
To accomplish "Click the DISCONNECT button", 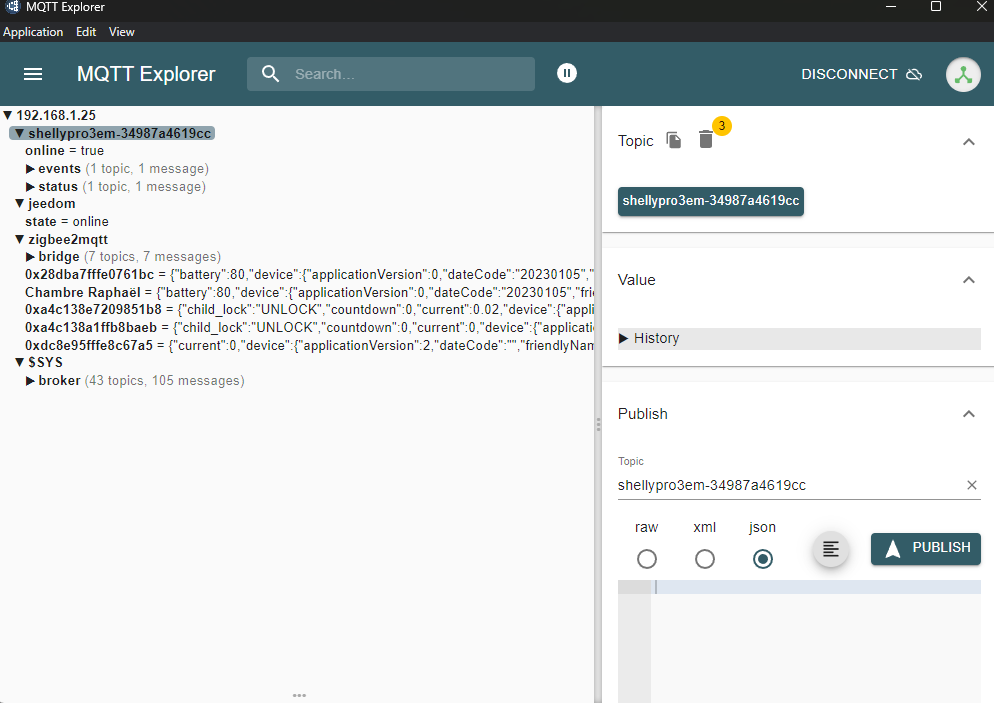I will [862, 74].
